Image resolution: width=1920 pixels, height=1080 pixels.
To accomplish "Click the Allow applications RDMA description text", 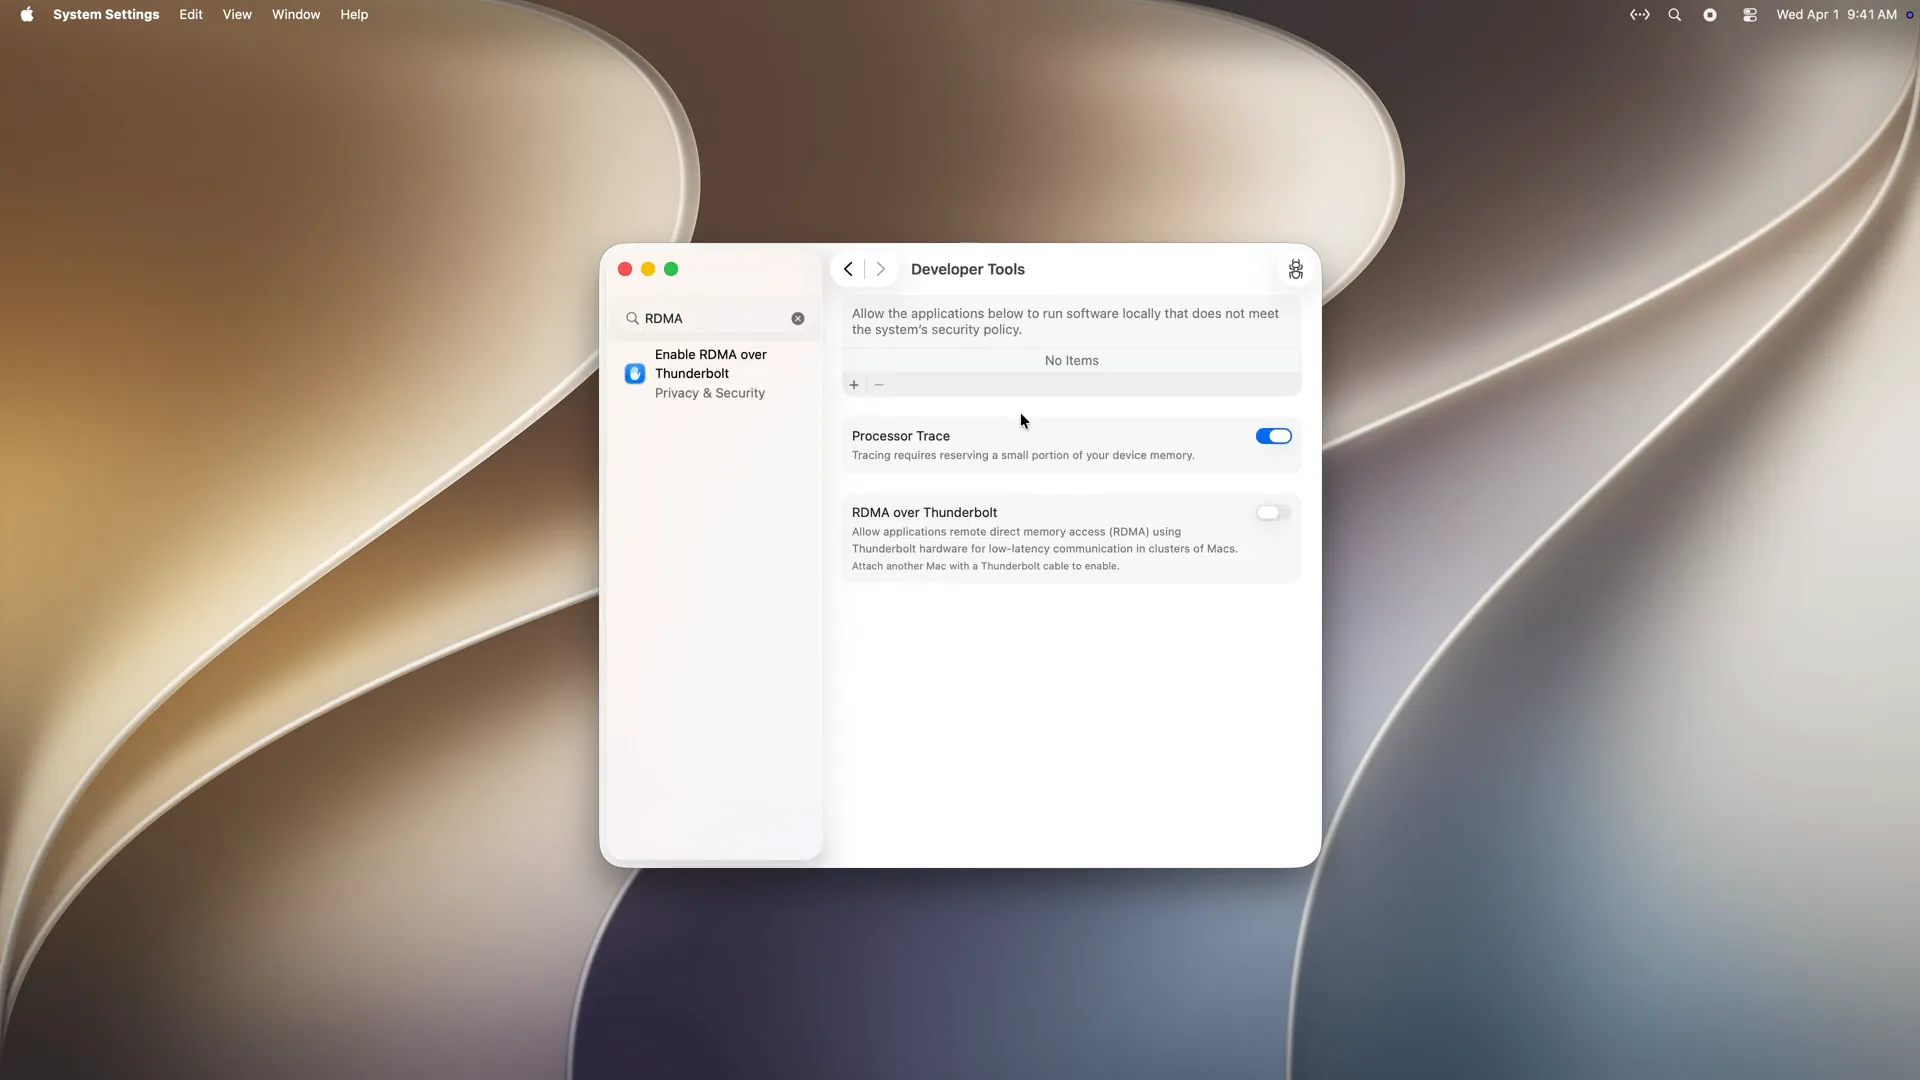I will pos(1045,549).
